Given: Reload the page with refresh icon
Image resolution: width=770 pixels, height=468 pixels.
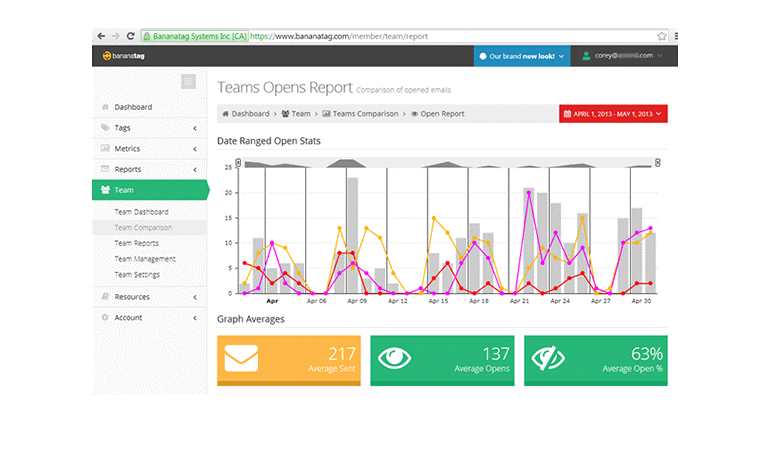Looking at the screenshot, I should (131, 36).
